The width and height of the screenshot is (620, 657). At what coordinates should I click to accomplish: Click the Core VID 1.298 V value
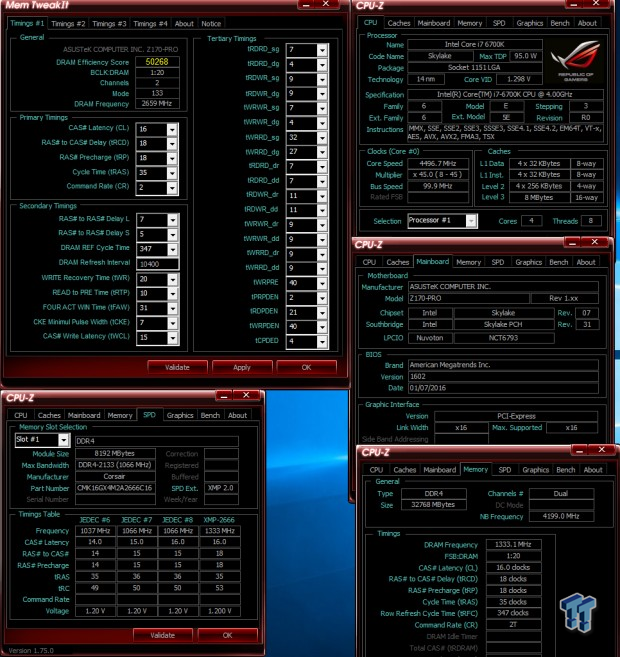(519, 79)
